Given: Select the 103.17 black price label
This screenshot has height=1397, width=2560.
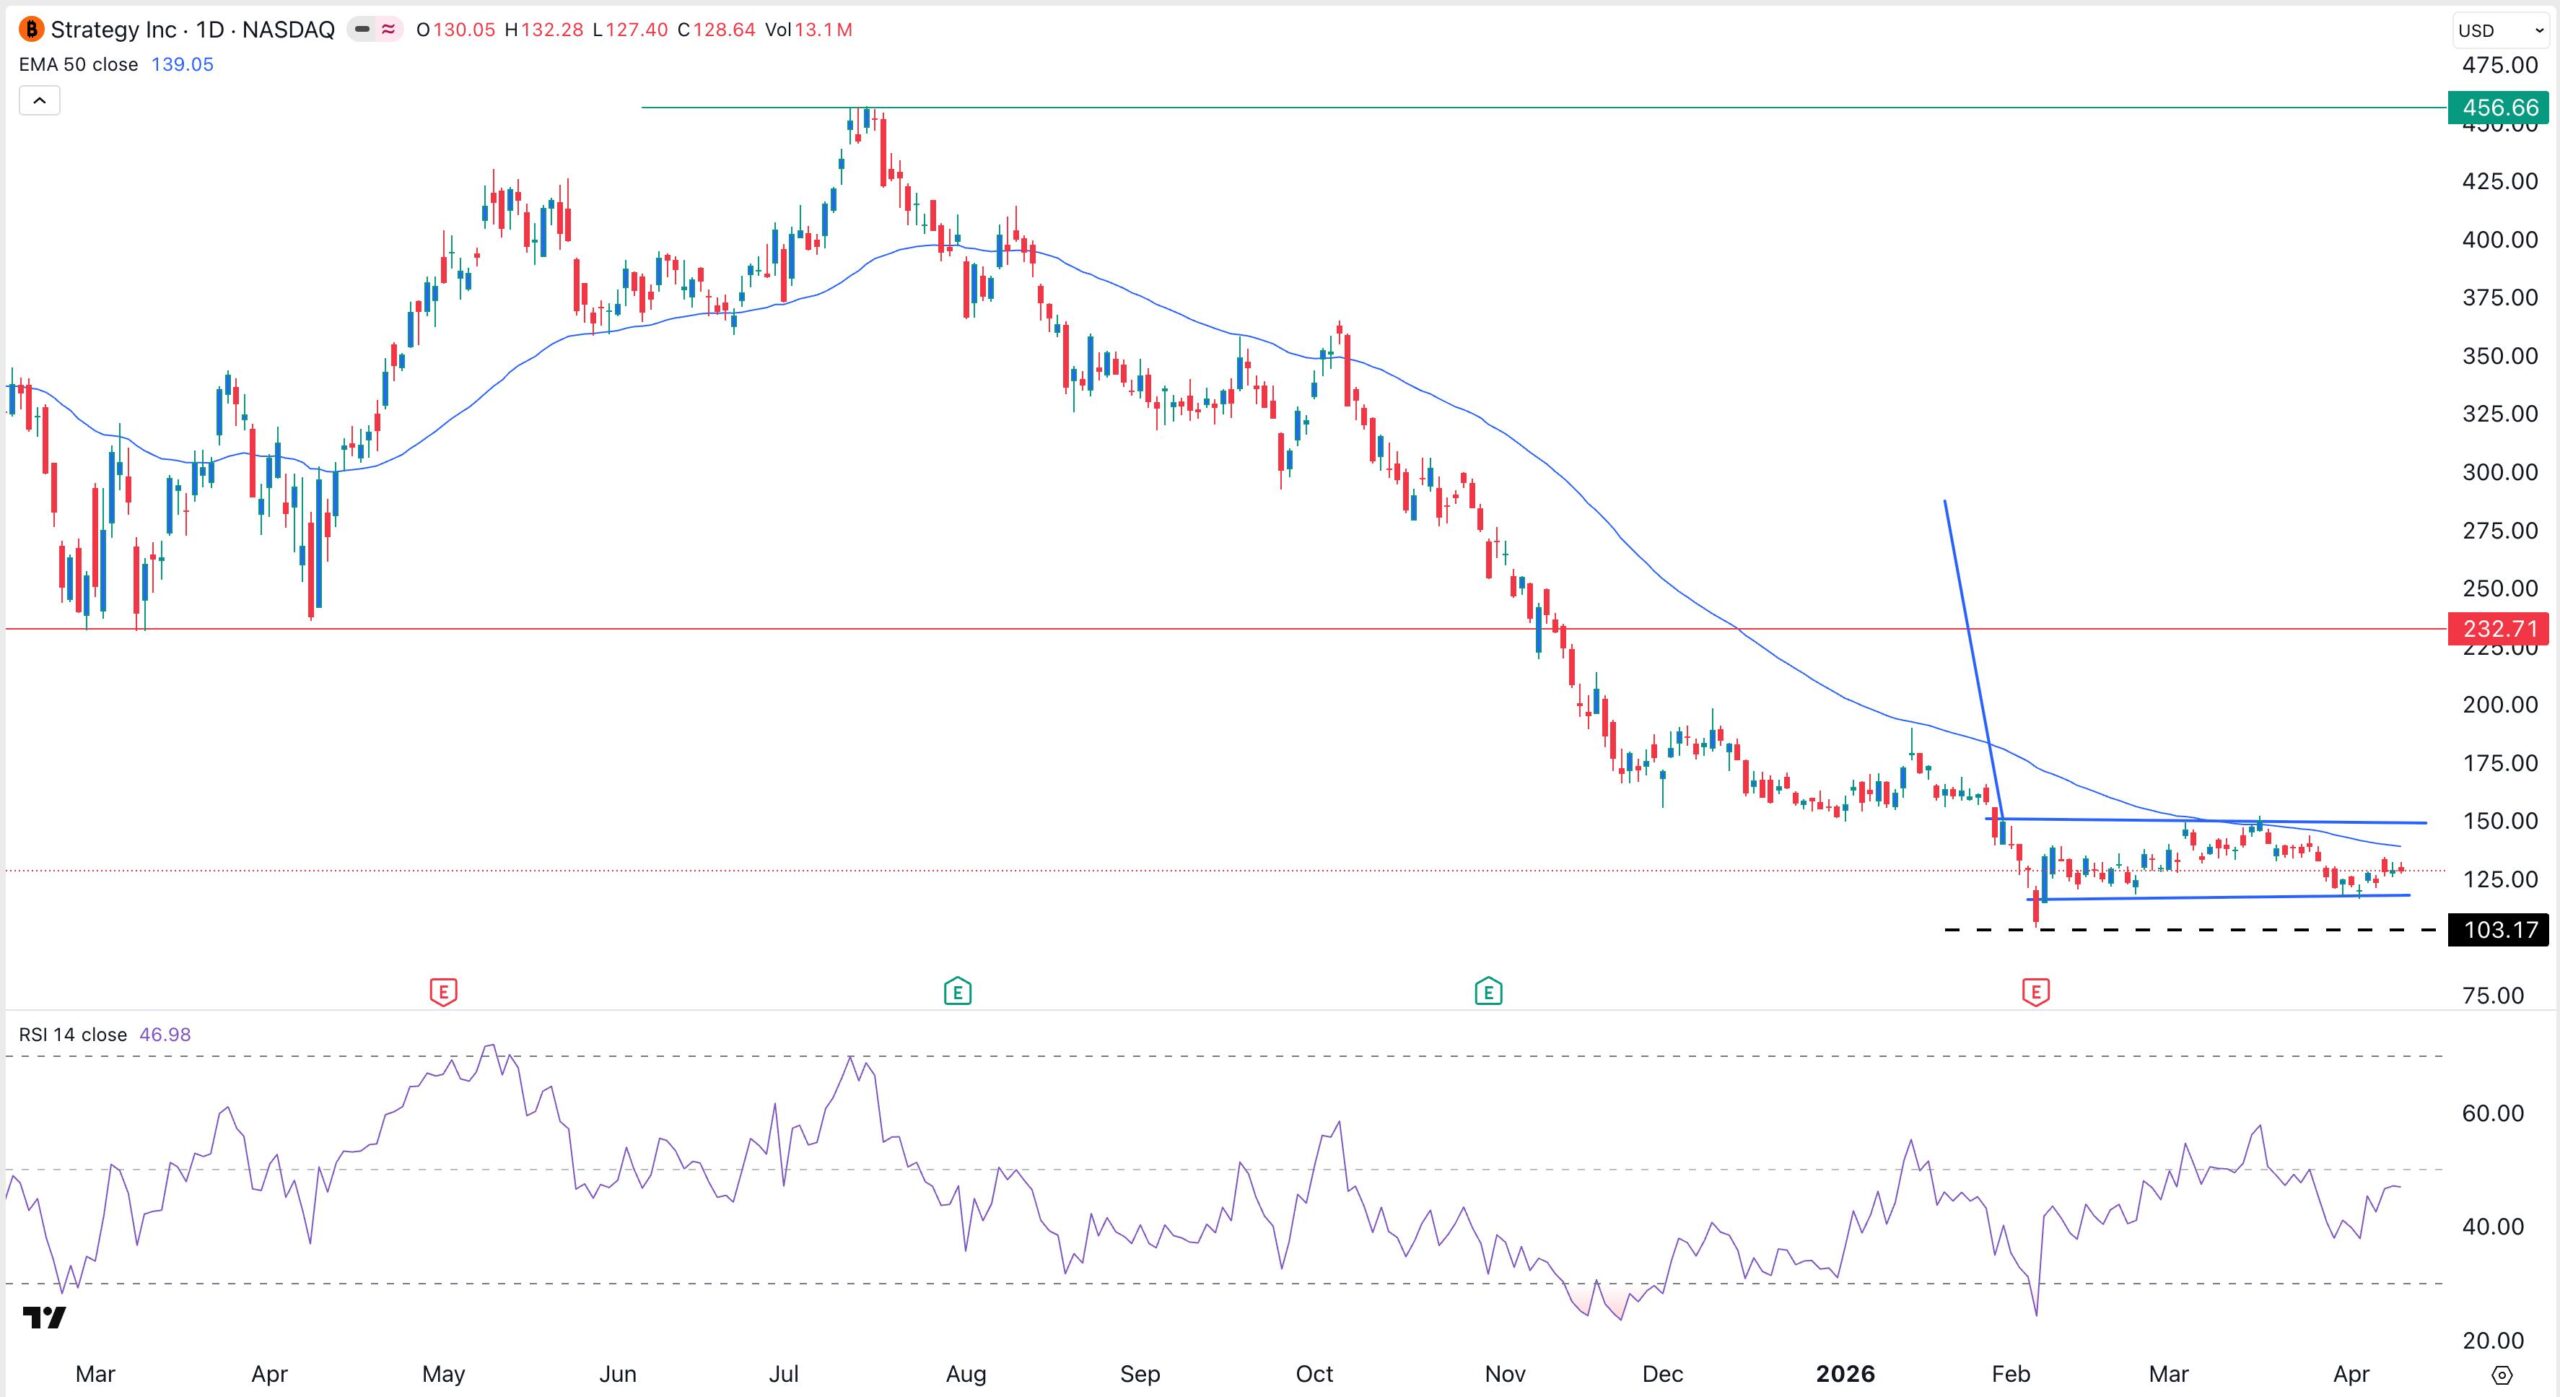Looking at the screenshot, I should tap(2498, 930).
